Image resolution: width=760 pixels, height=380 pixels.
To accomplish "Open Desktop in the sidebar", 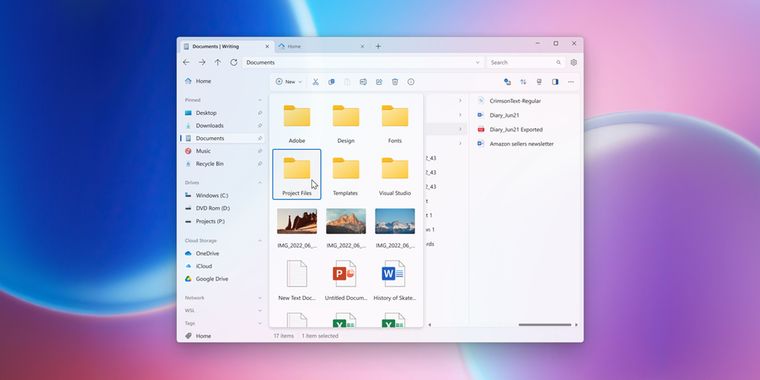I will click(223, 113).
